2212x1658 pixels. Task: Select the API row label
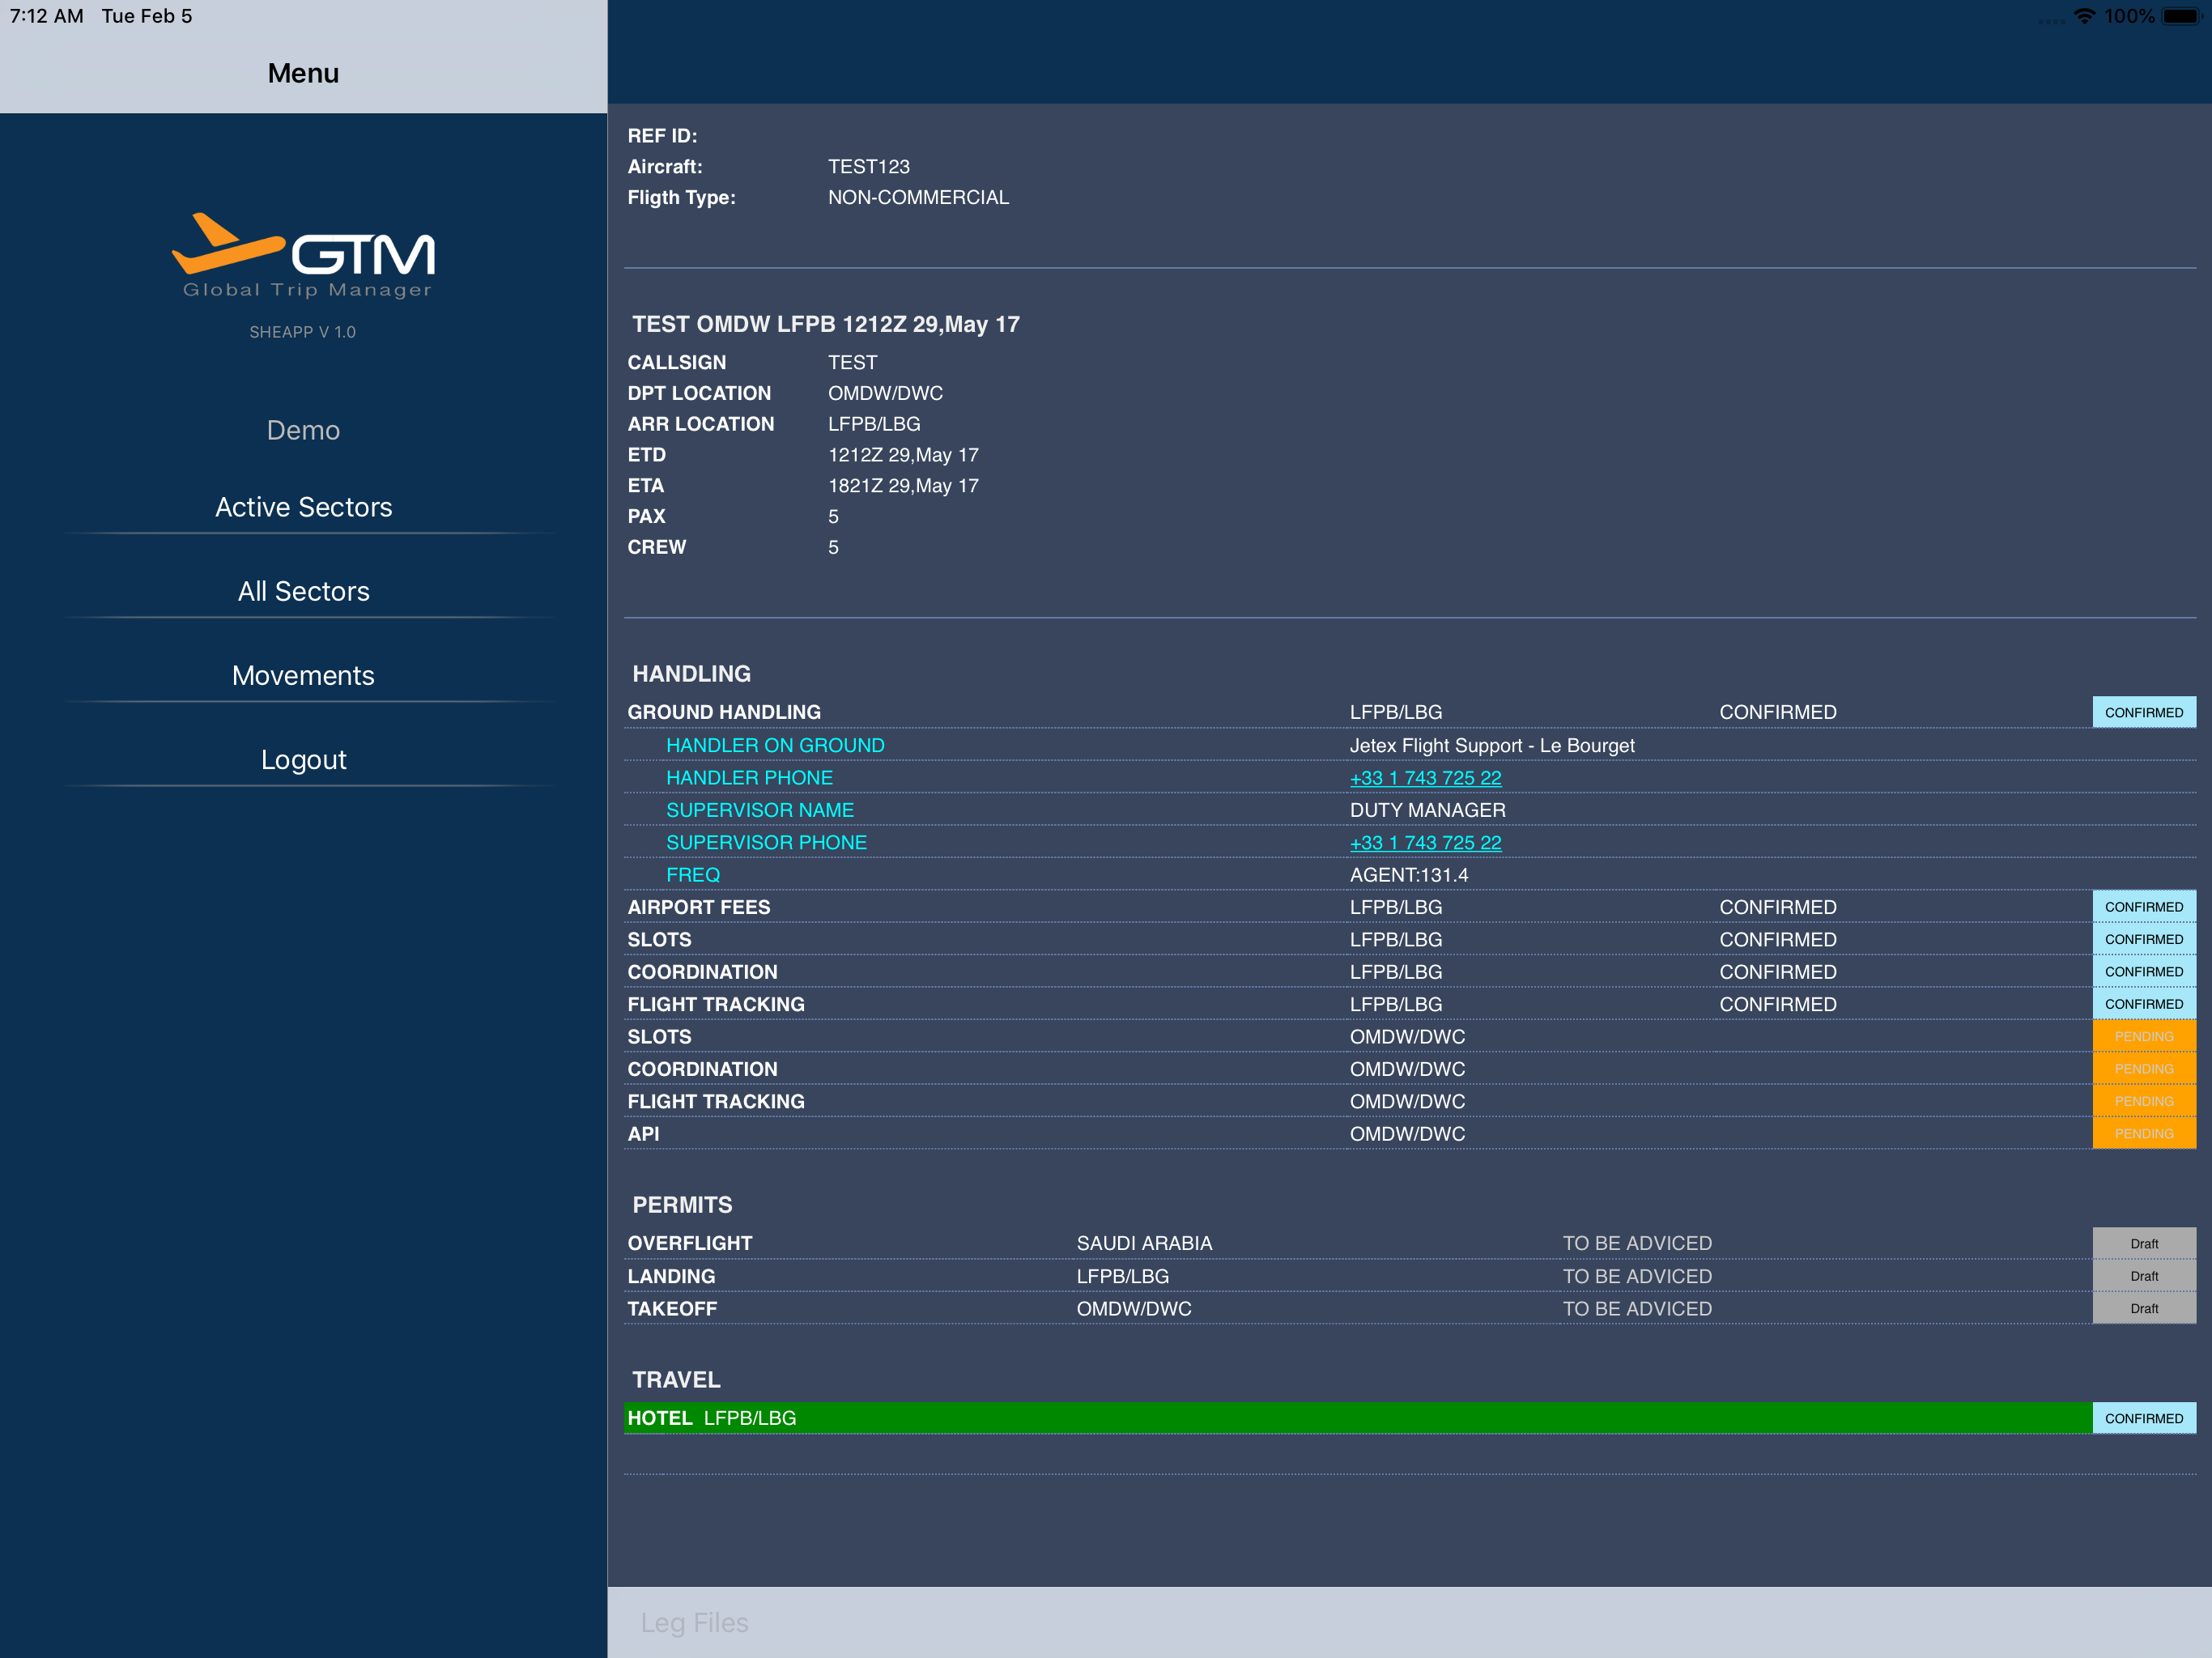(x=643, y=1133)
